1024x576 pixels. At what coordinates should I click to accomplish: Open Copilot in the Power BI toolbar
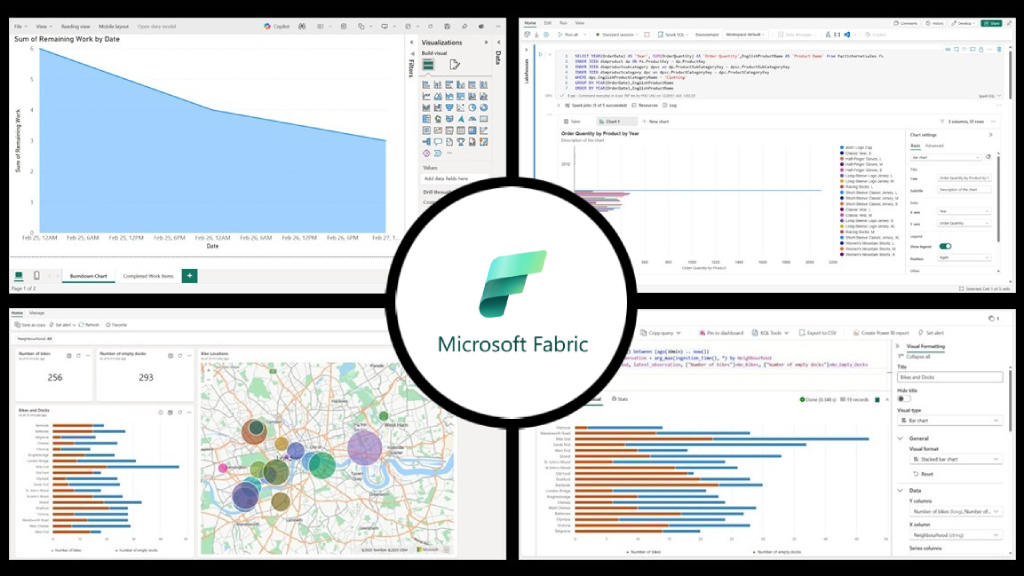276,27
